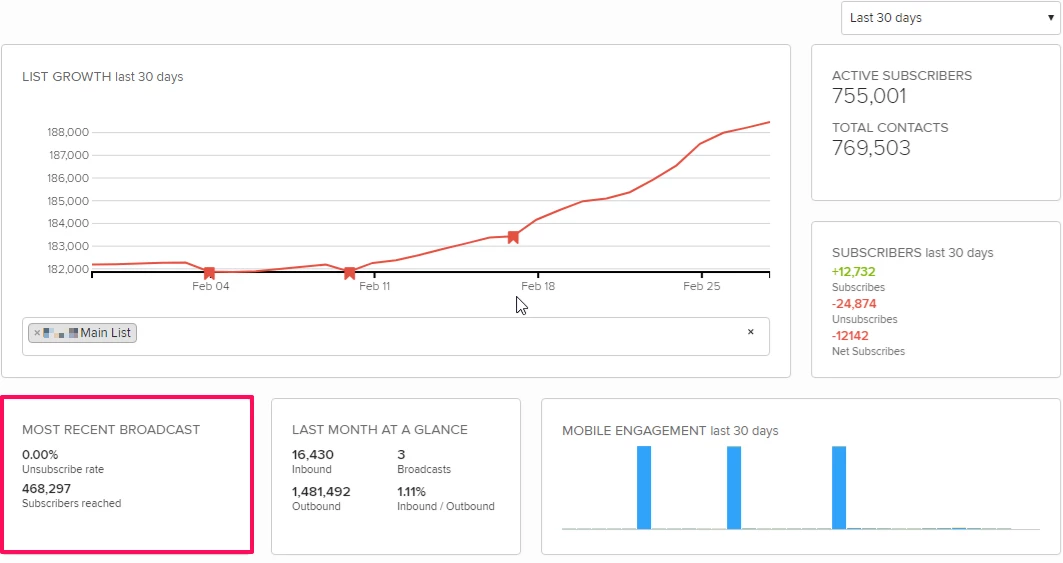
Task: Click the broadcast marker just before Feb 18
Action: click(x=513, y=237)
